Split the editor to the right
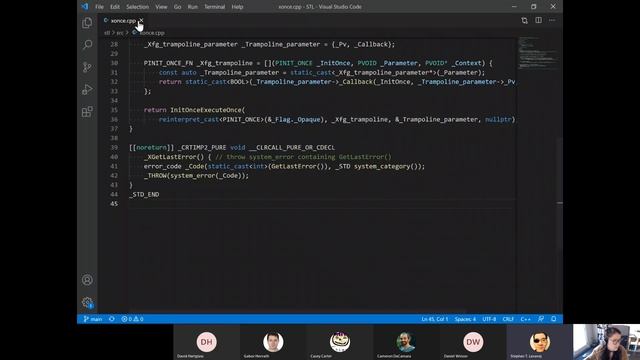This screenshot has height=360, width=640. click(x=538, y=20)
